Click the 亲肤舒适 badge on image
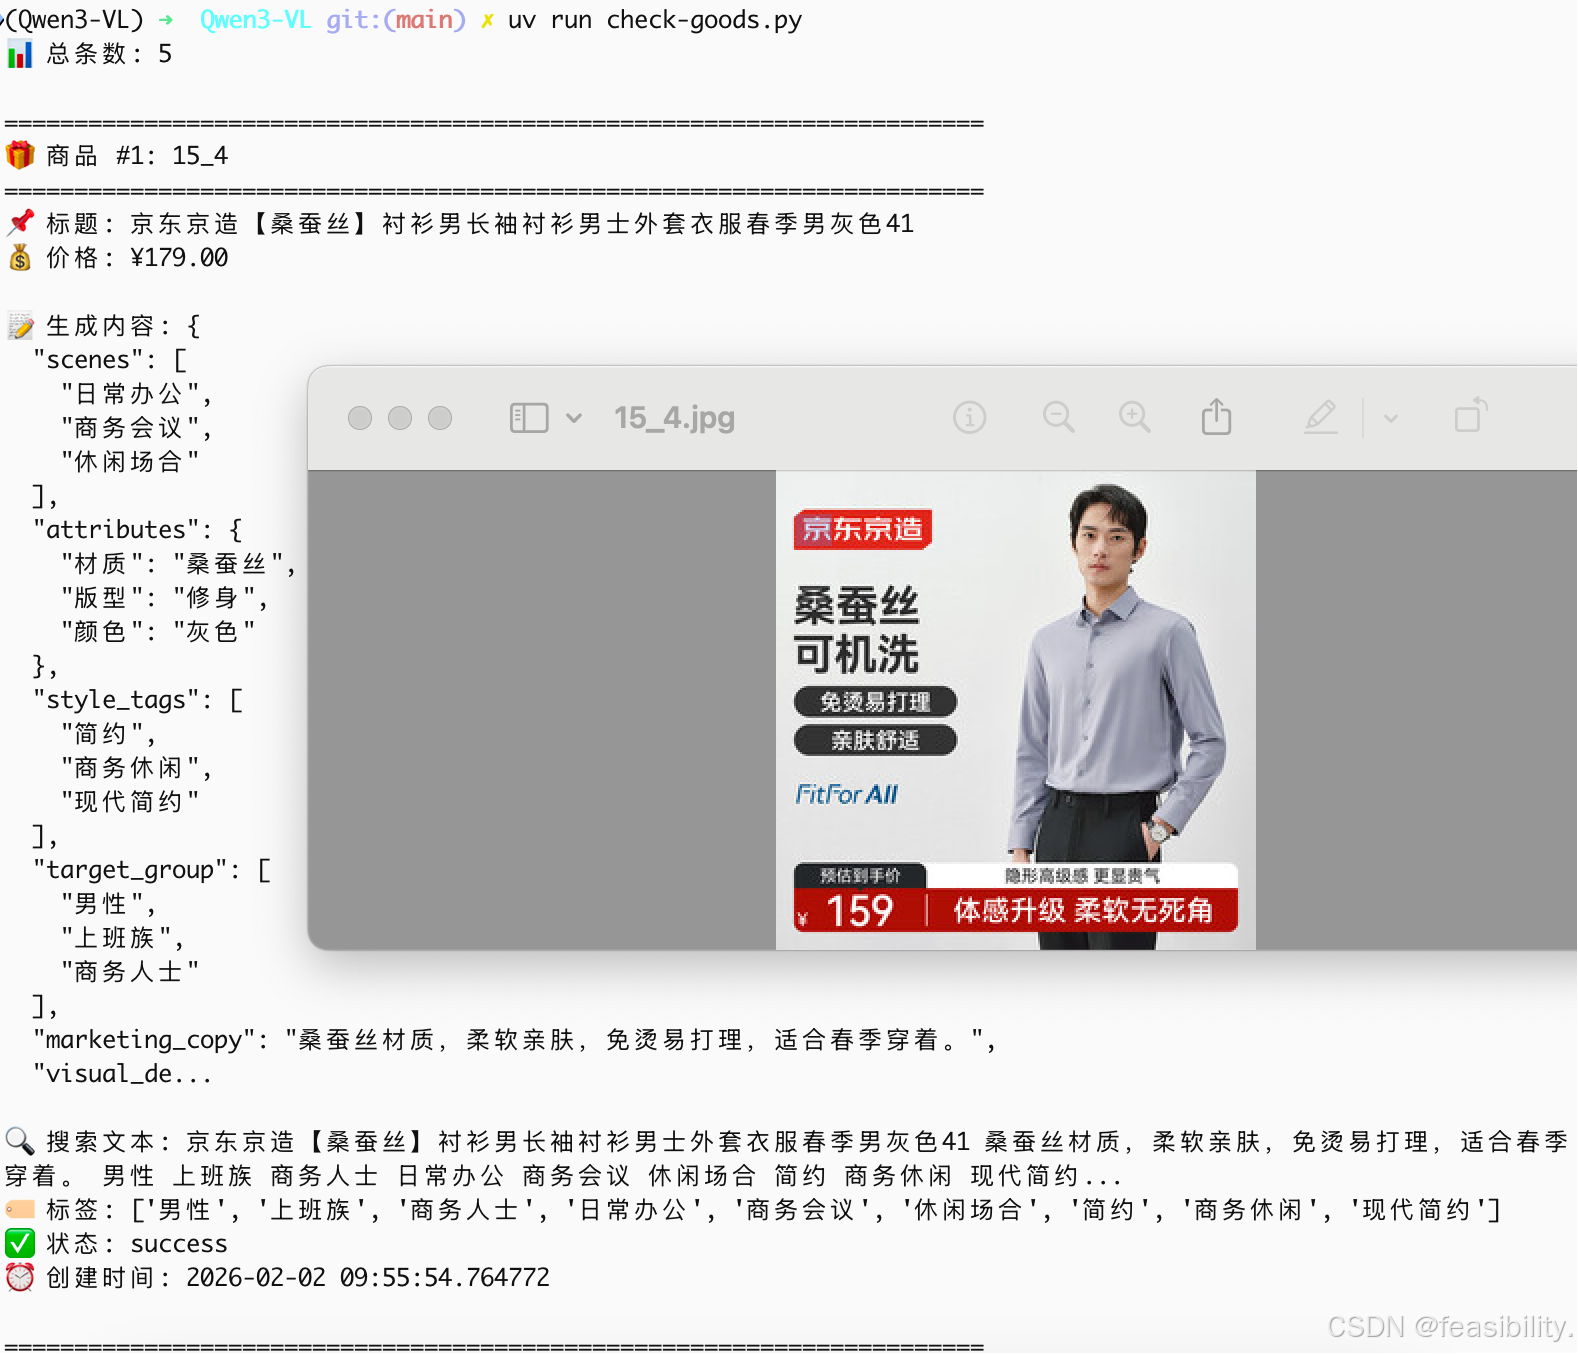The height and width of the screenshot is (1354, 1578). [875, 740]
